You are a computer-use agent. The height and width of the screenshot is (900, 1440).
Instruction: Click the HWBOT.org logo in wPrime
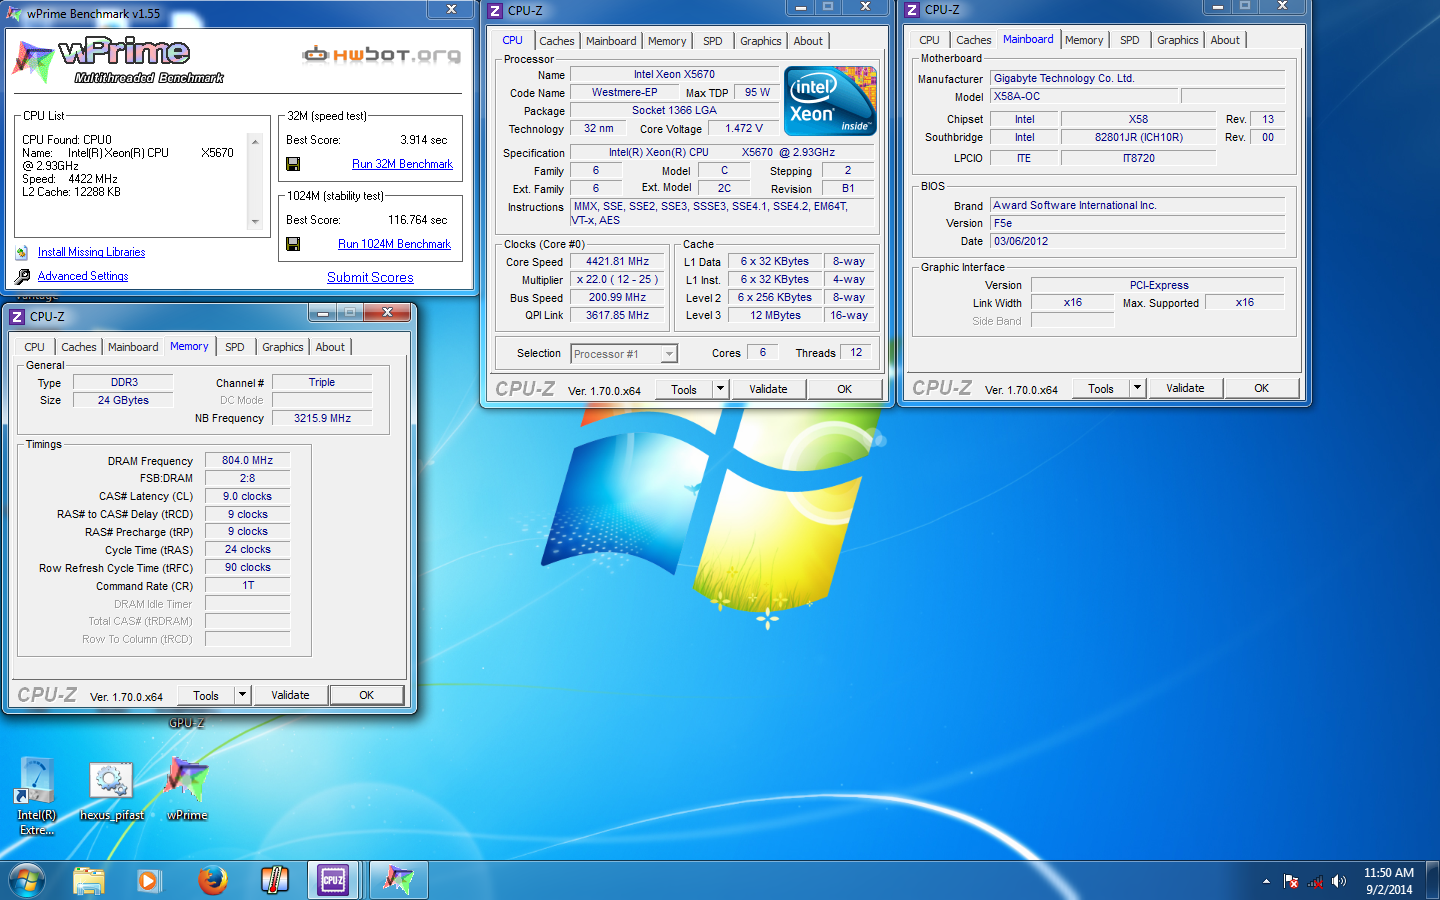pos(382,54)
